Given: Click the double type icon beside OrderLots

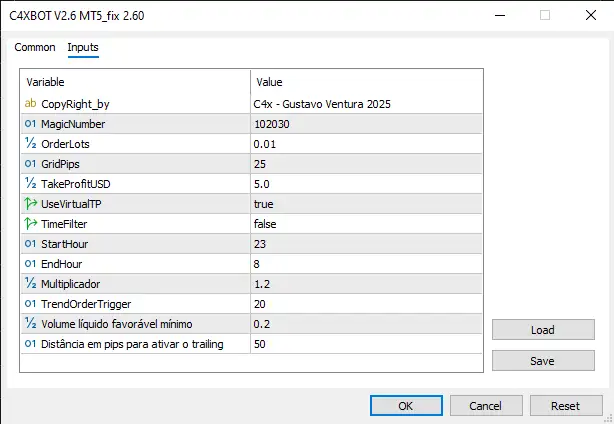Looking at the screenshot, I should tap(30, 144).
